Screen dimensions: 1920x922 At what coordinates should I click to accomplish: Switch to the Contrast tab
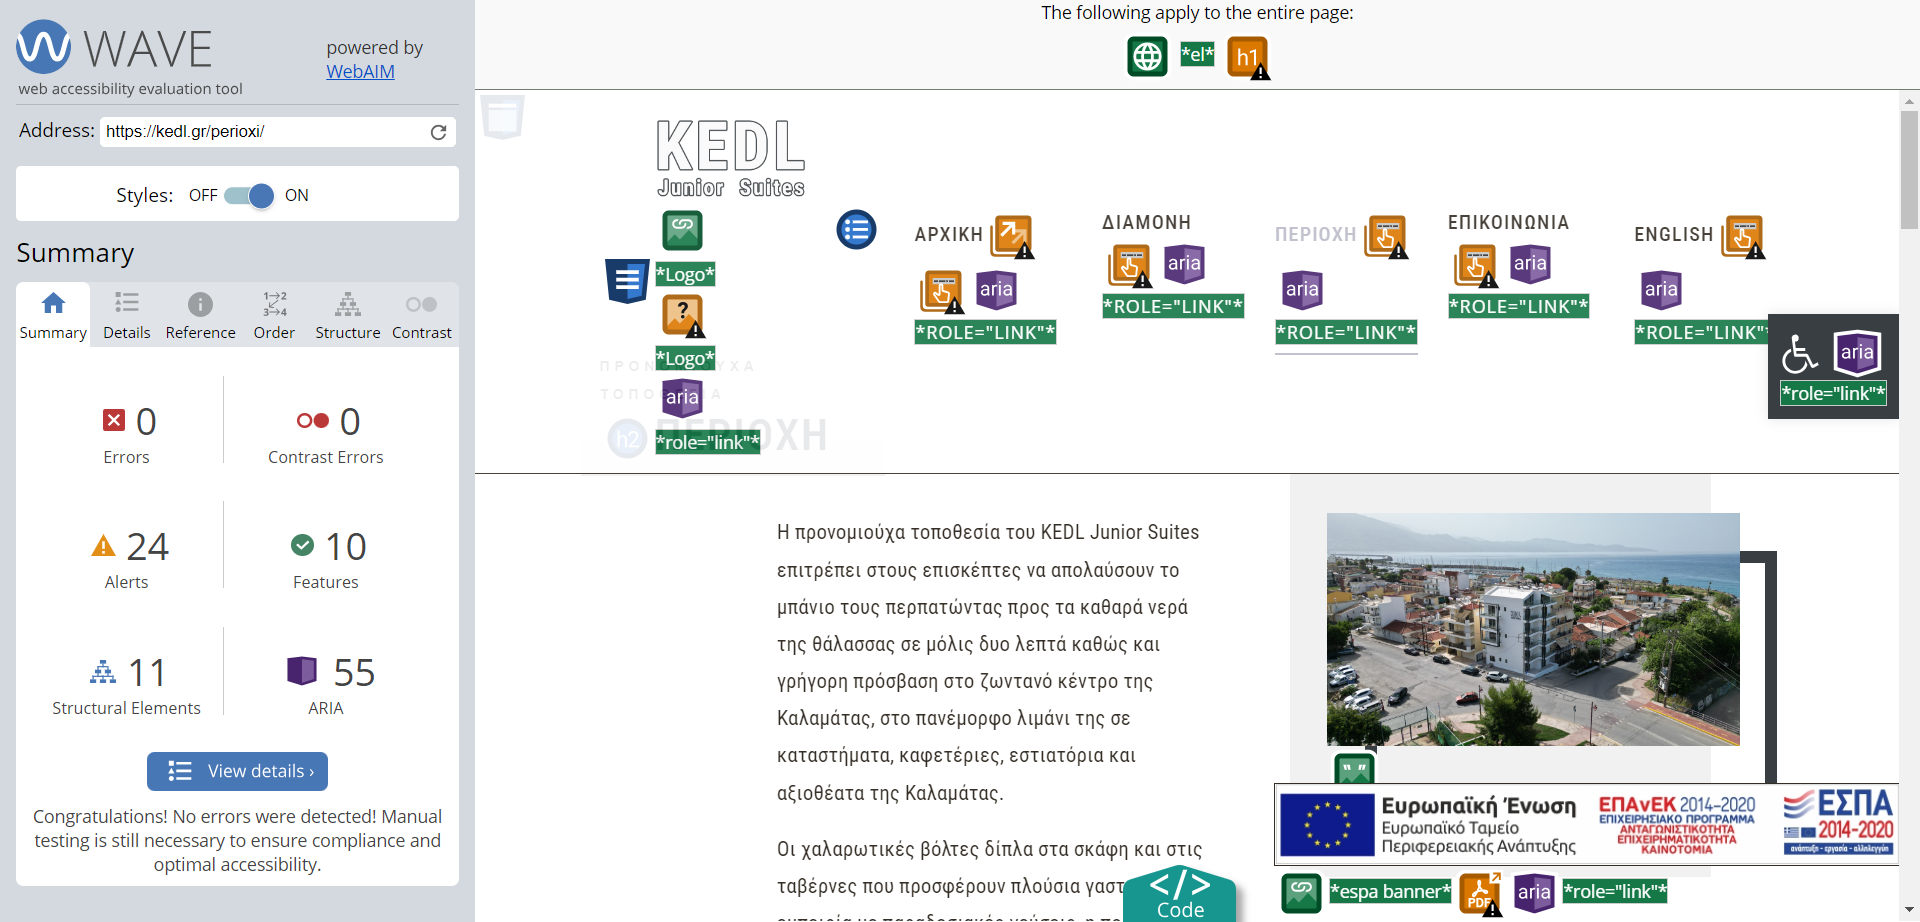[422, 315]
